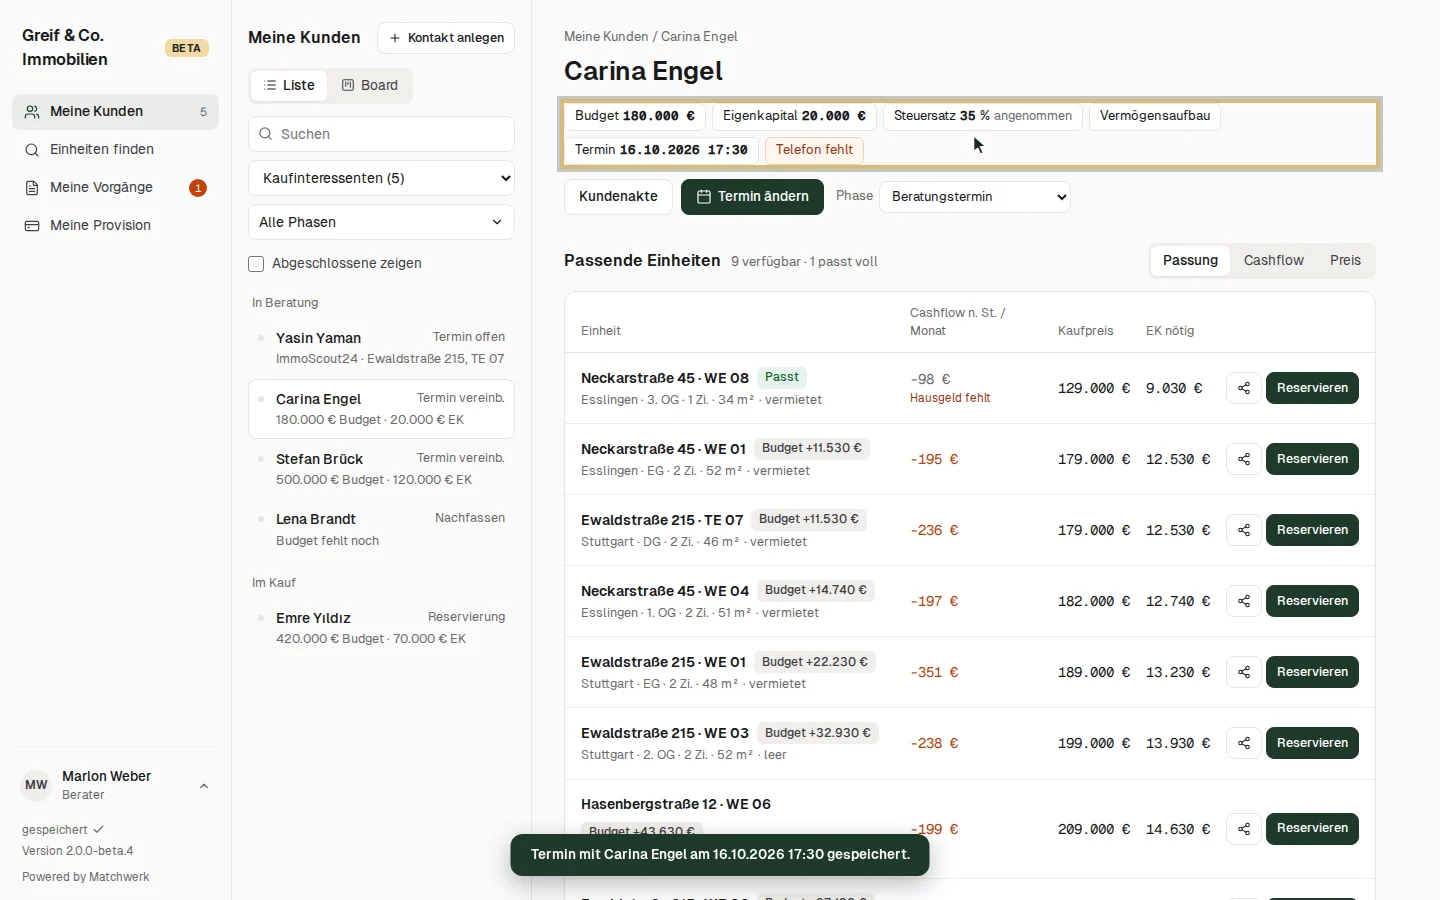Screen dimensions: 1440x900
Task: Share the Ewaldstraße 215 TE 07 unit
Action: 1244,530
